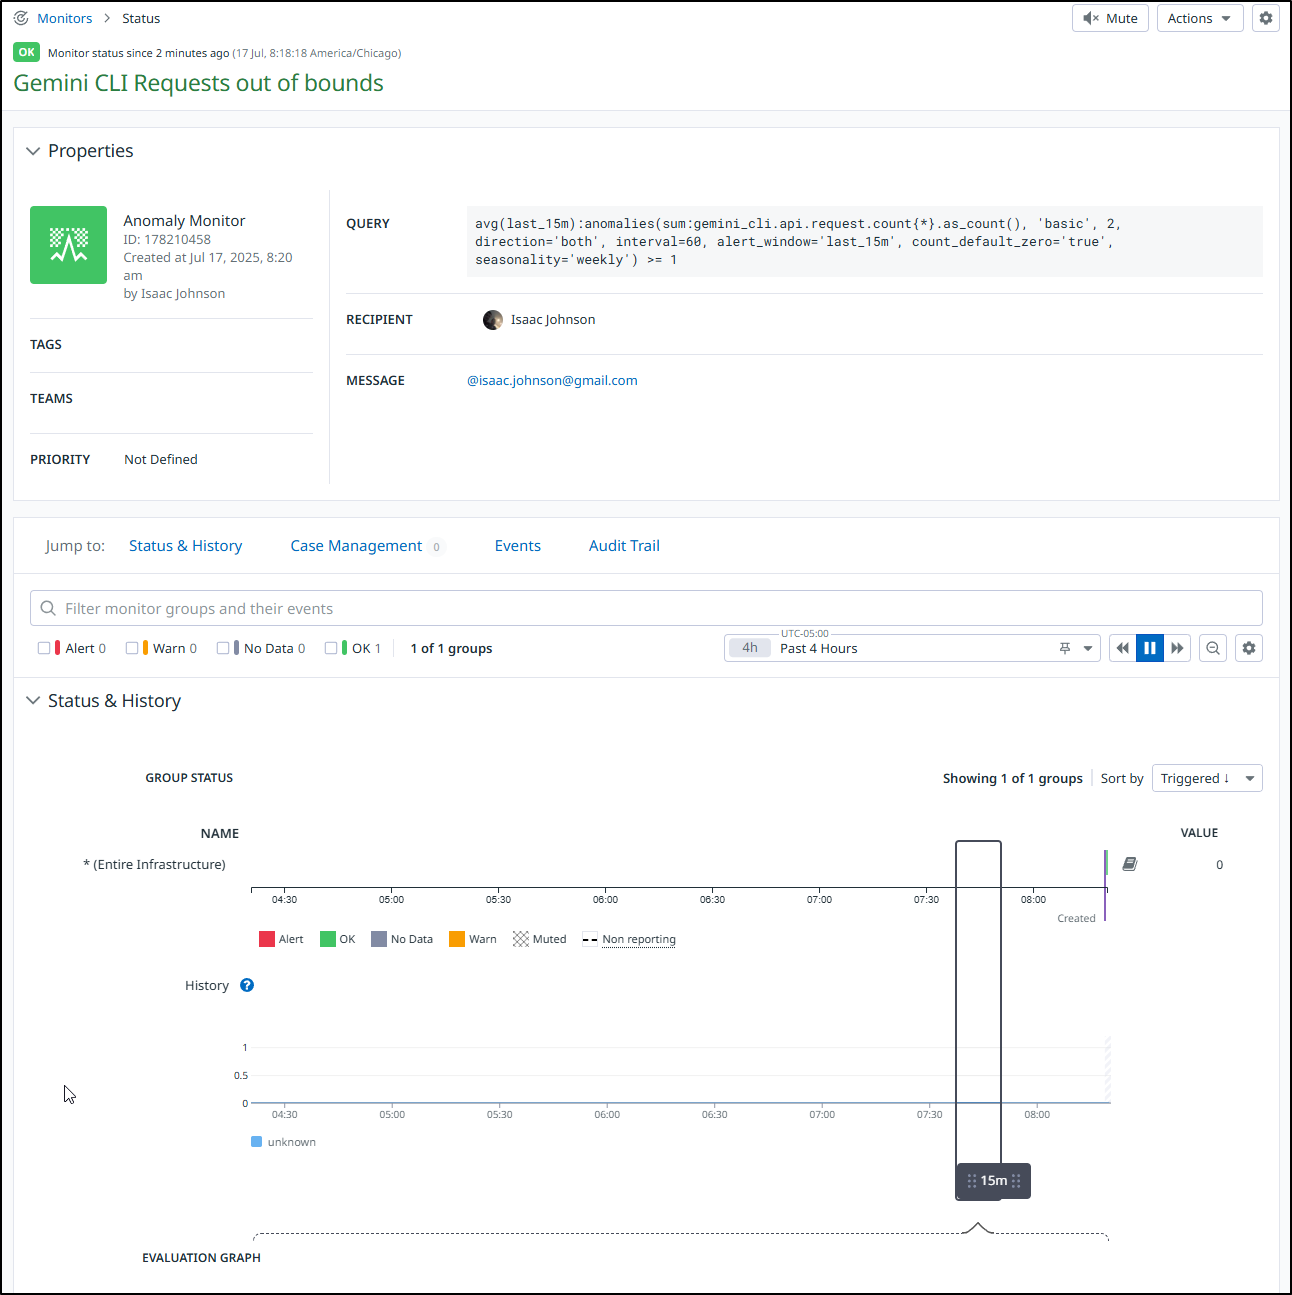Expand time range dropdown arrow
The image size is (1292, 1295).
coord(1088,648)
